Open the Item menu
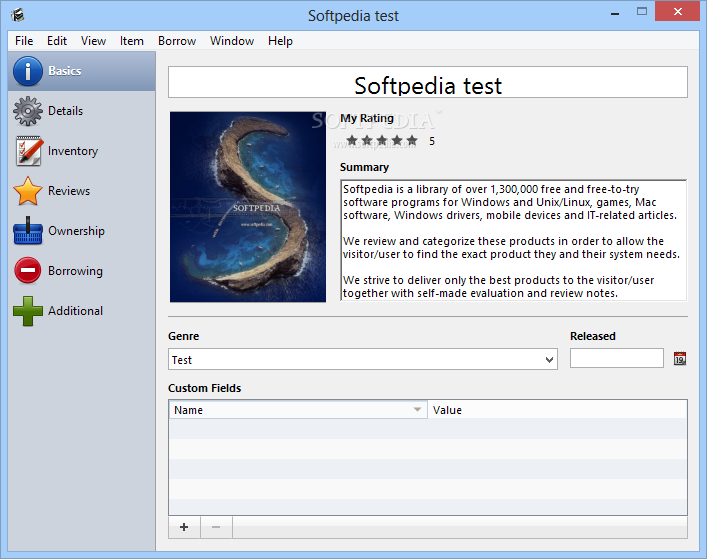The height and width of the screenshot is (559, 707). (x=132, y=41)
